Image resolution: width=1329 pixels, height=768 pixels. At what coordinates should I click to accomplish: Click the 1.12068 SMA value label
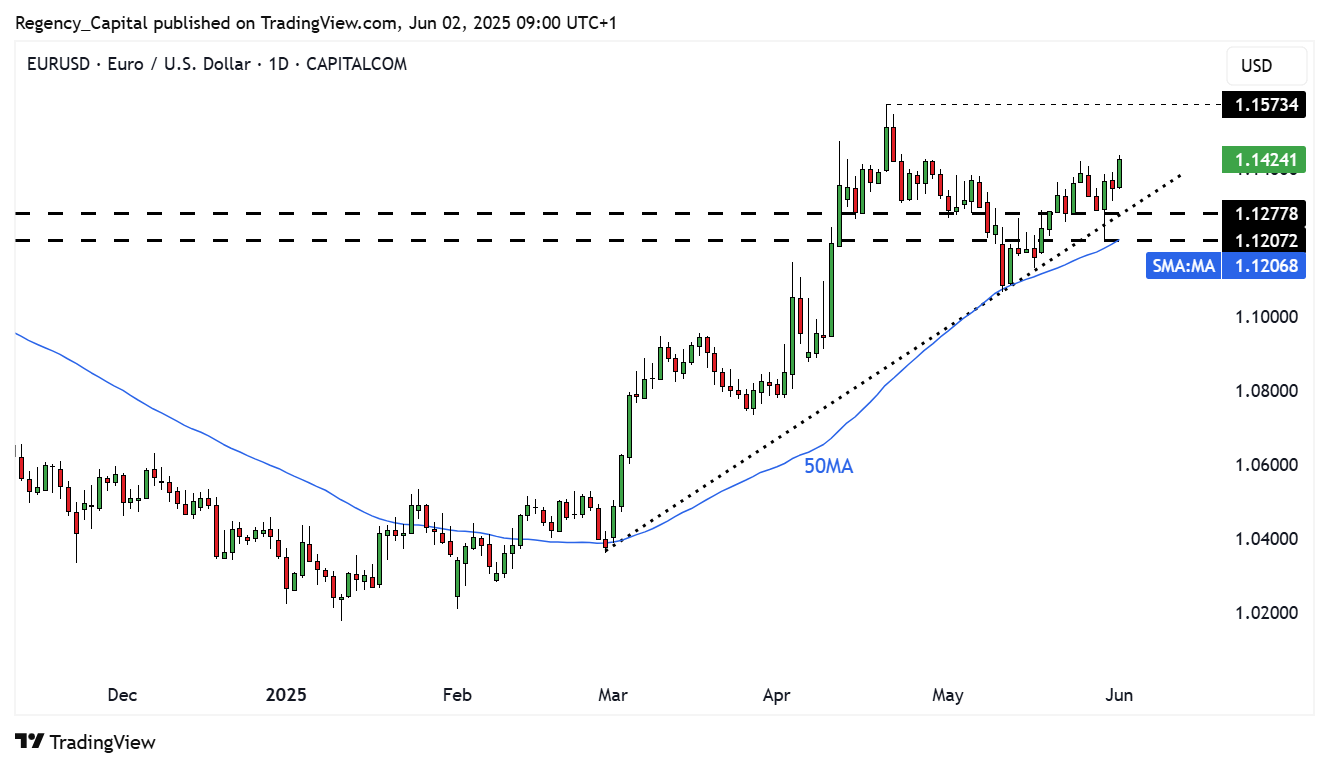pyautogui.click(x=1265, y=265)
